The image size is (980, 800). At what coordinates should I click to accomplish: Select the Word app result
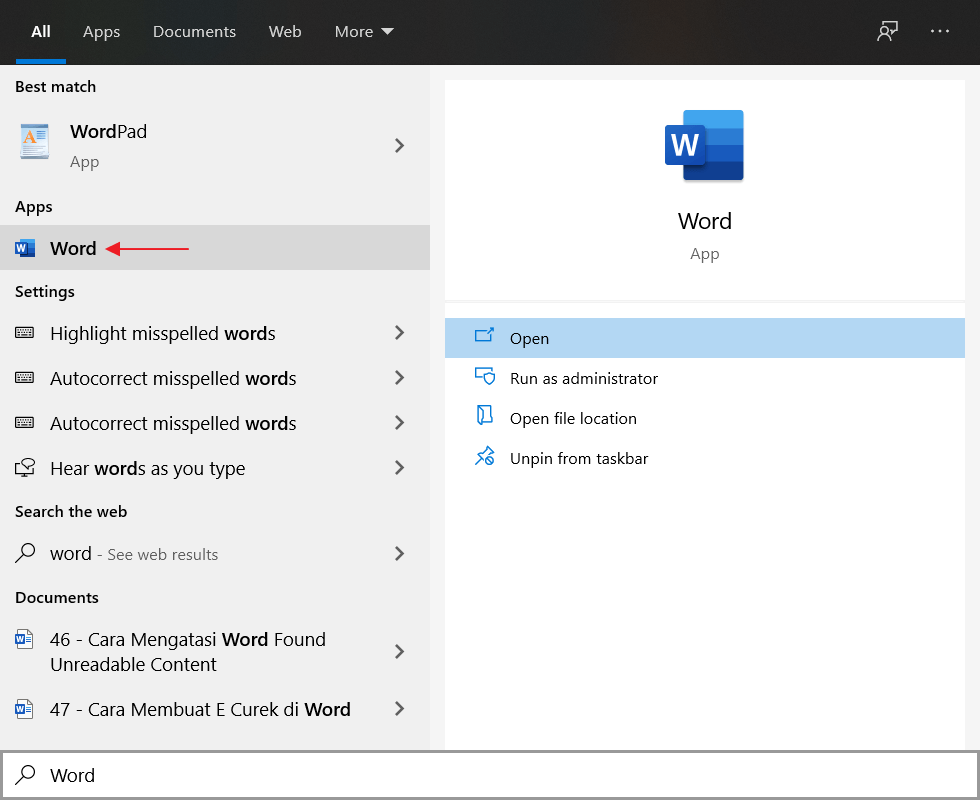pyautogui.click(x=215, y=248)
